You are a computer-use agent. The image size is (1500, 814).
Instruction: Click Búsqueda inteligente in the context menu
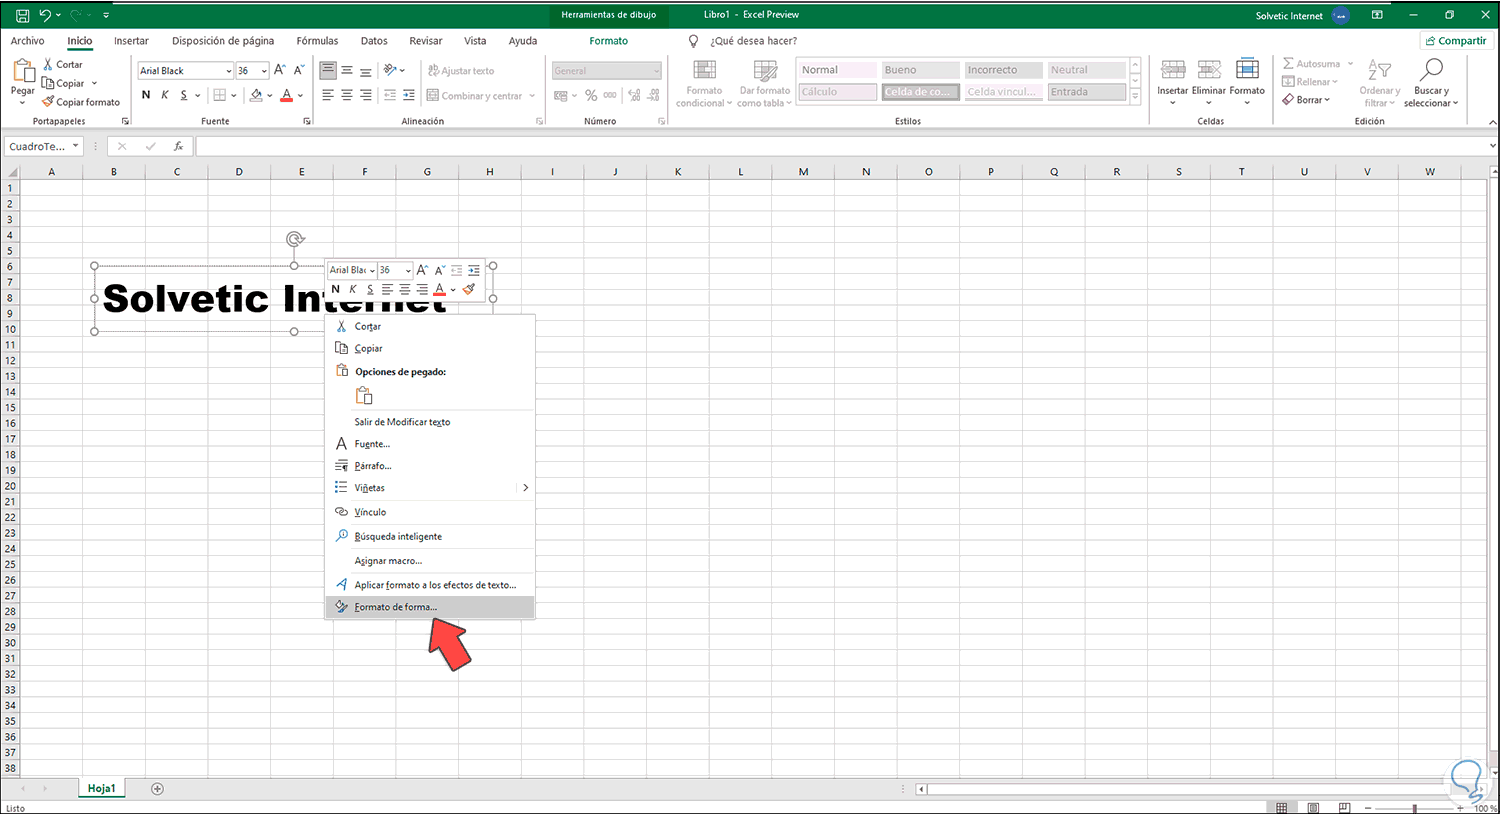[x=430, y=537]
